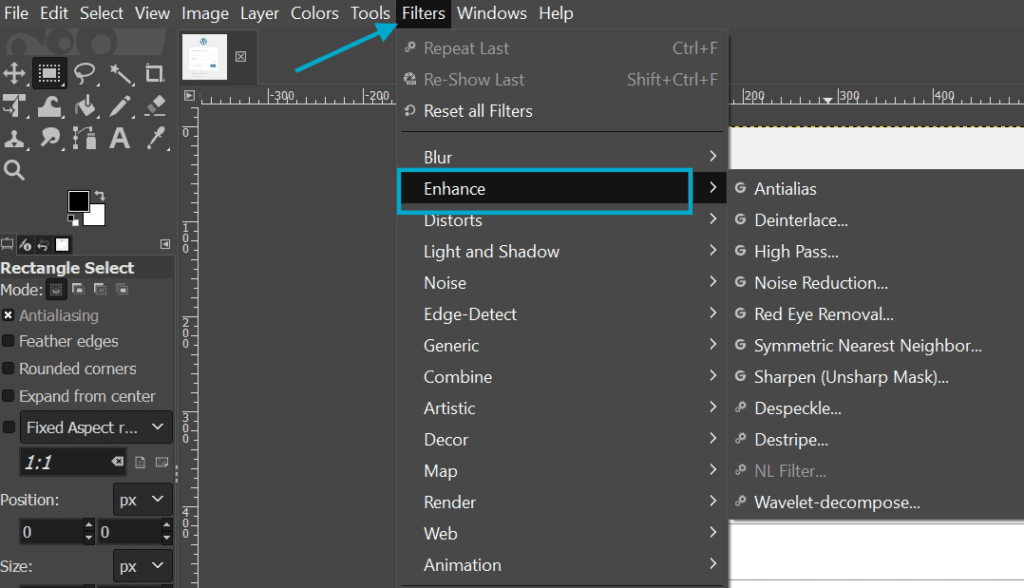The height and width of the screenshot is (588, 1024).
Task: Select the Eraser tool
Action: coord(155,106)
